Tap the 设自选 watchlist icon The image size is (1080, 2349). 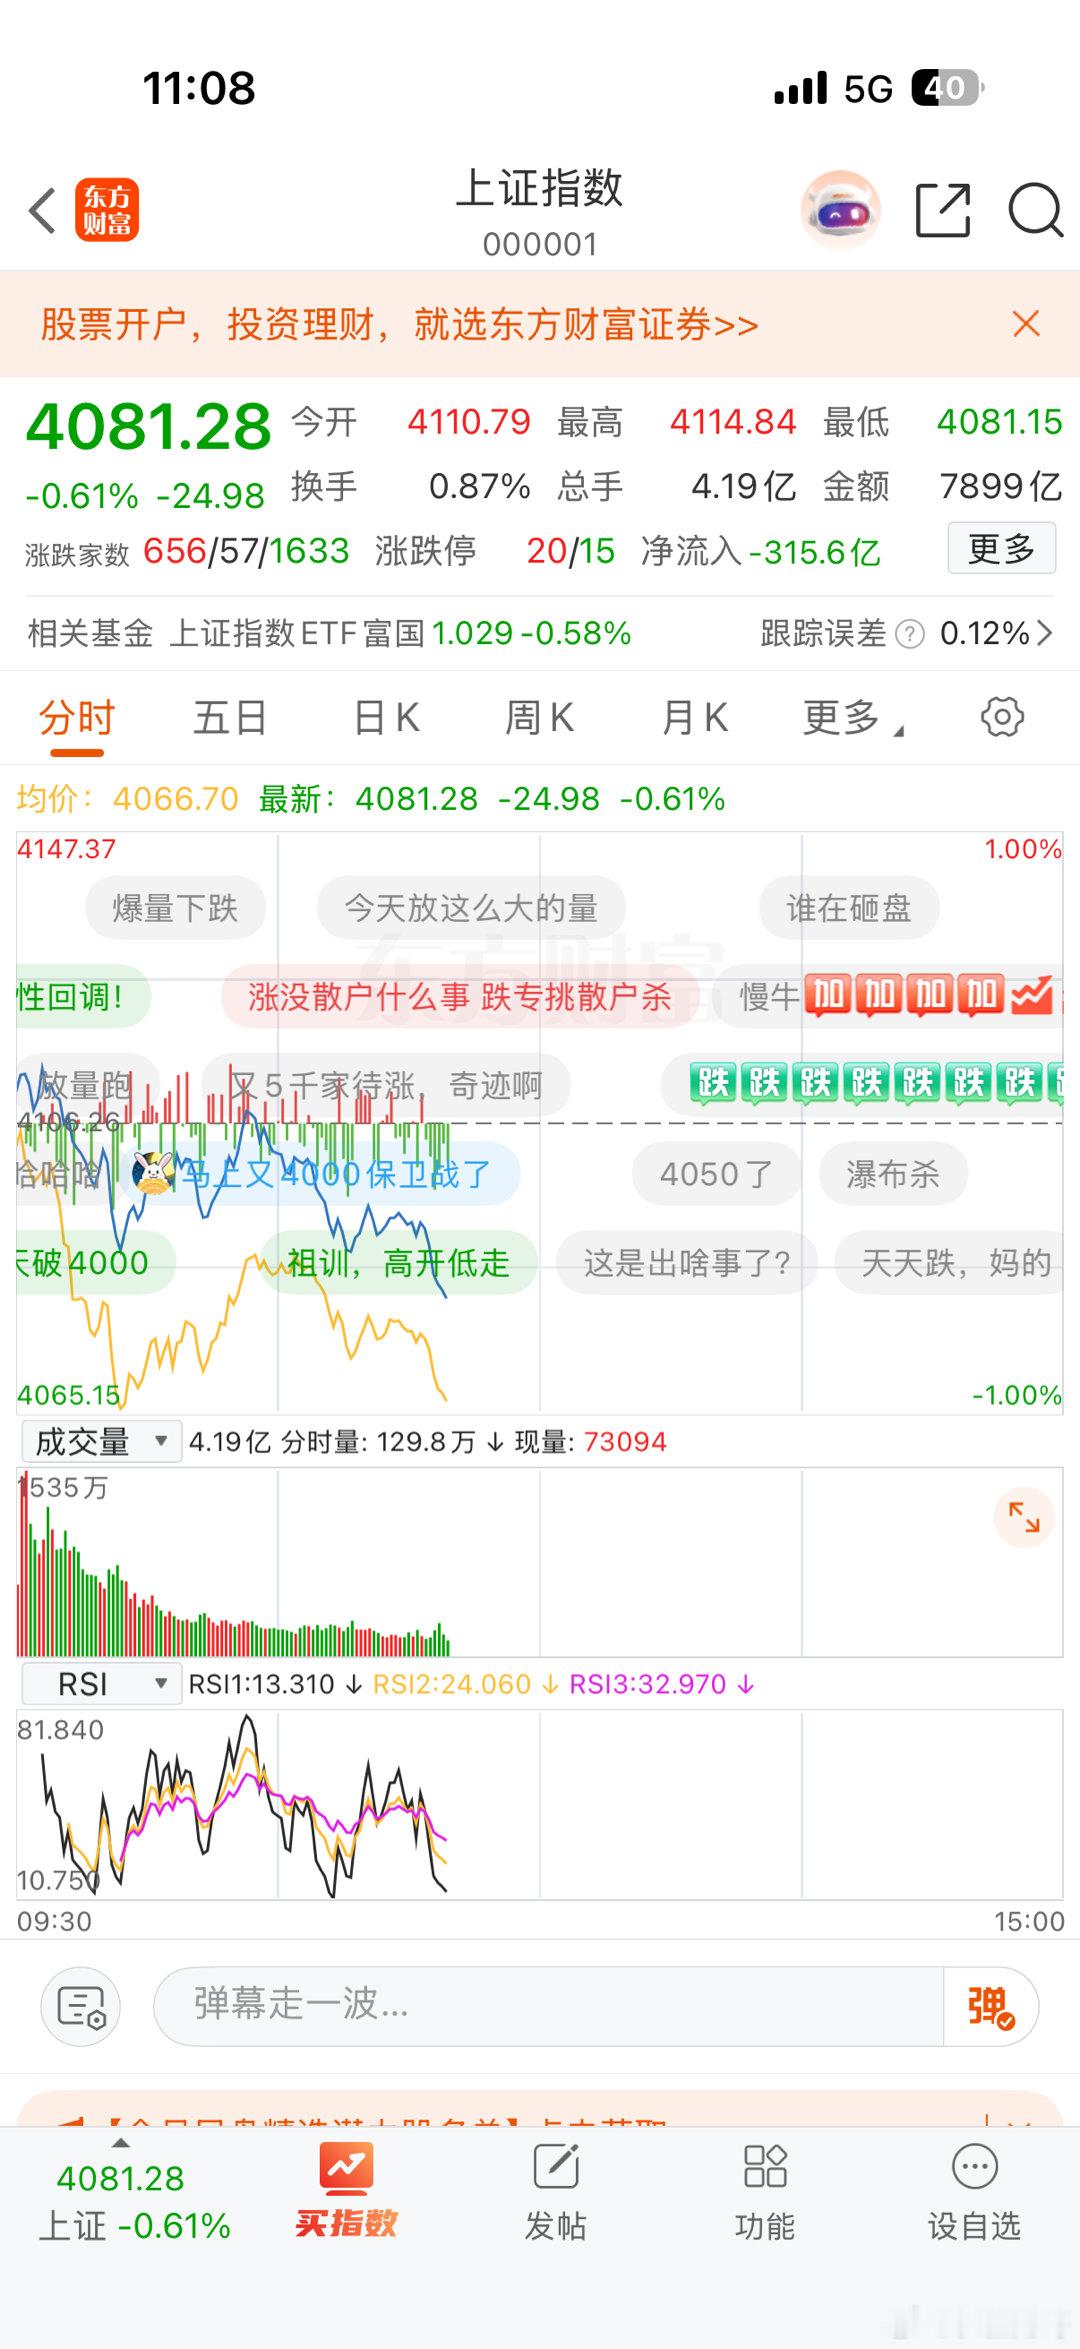[x=974, y=2192]
